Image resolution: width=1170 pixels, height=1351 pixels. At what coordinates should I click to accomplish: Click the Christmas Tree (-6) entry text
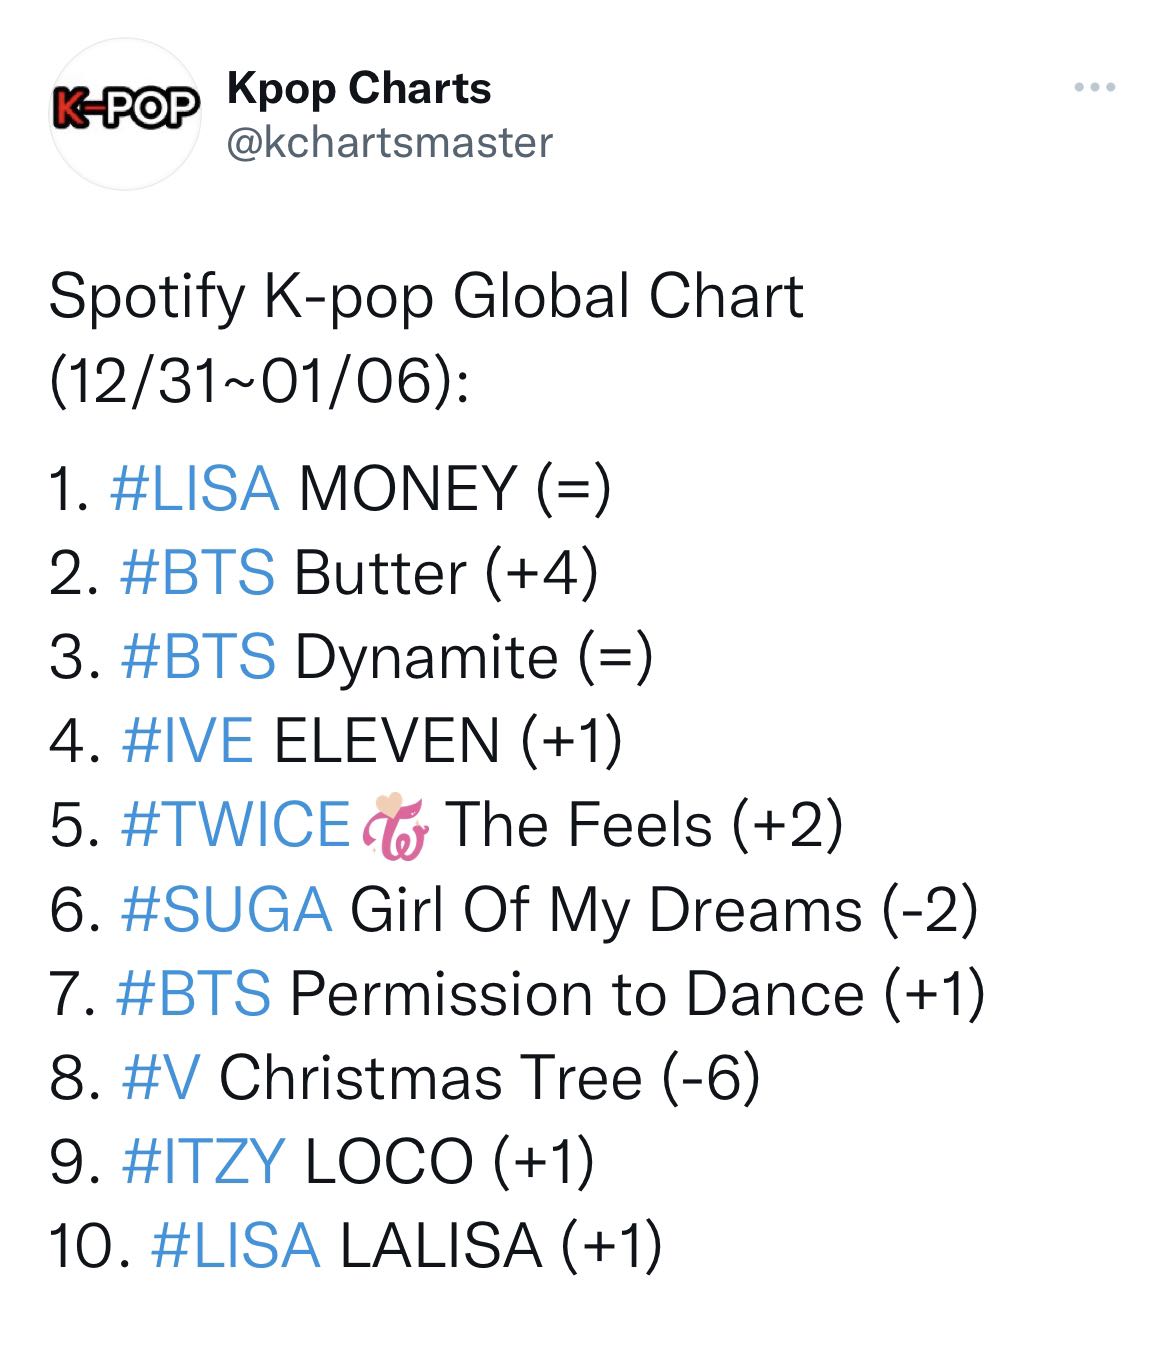pyautogui.click(x=490, y=1077)
